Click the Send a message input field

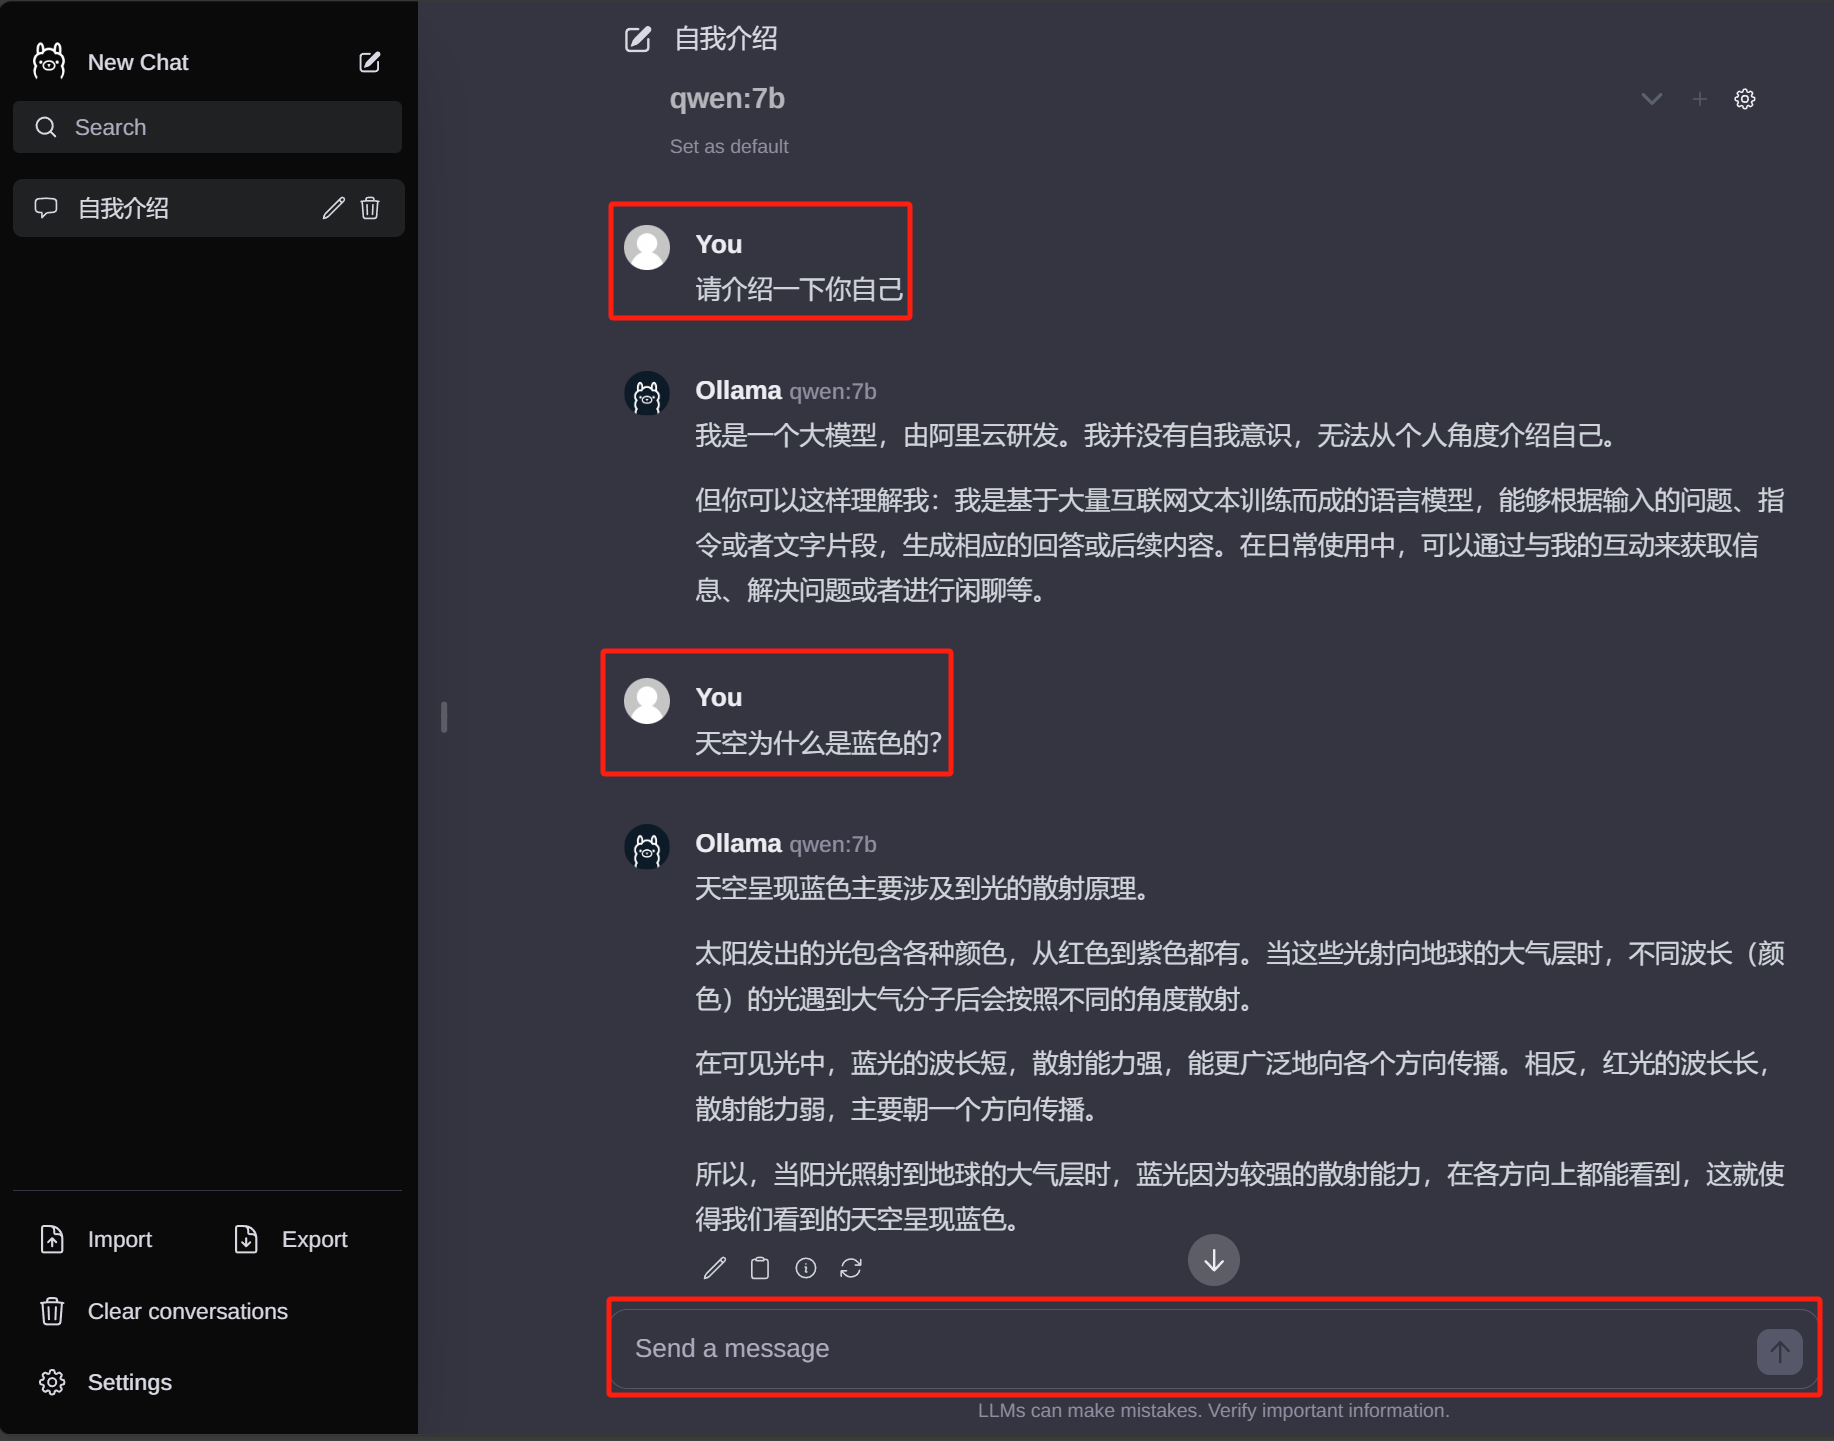tap(1100, 1348)
